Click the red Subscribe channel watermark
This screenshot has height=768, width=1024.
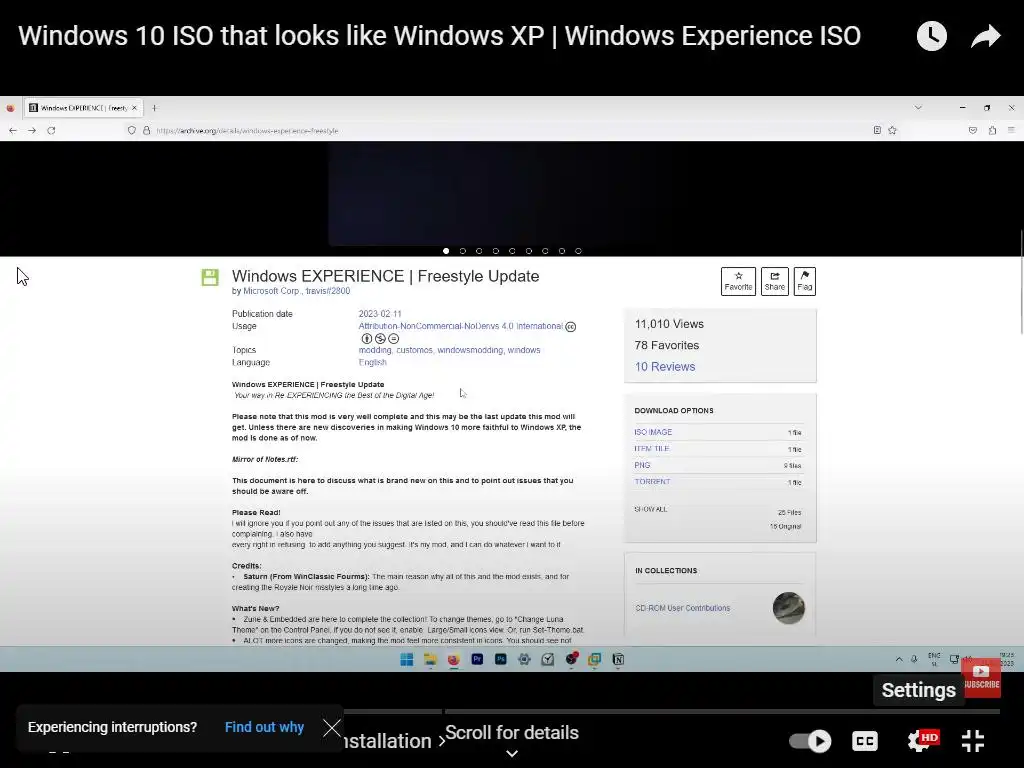[981, 677]
